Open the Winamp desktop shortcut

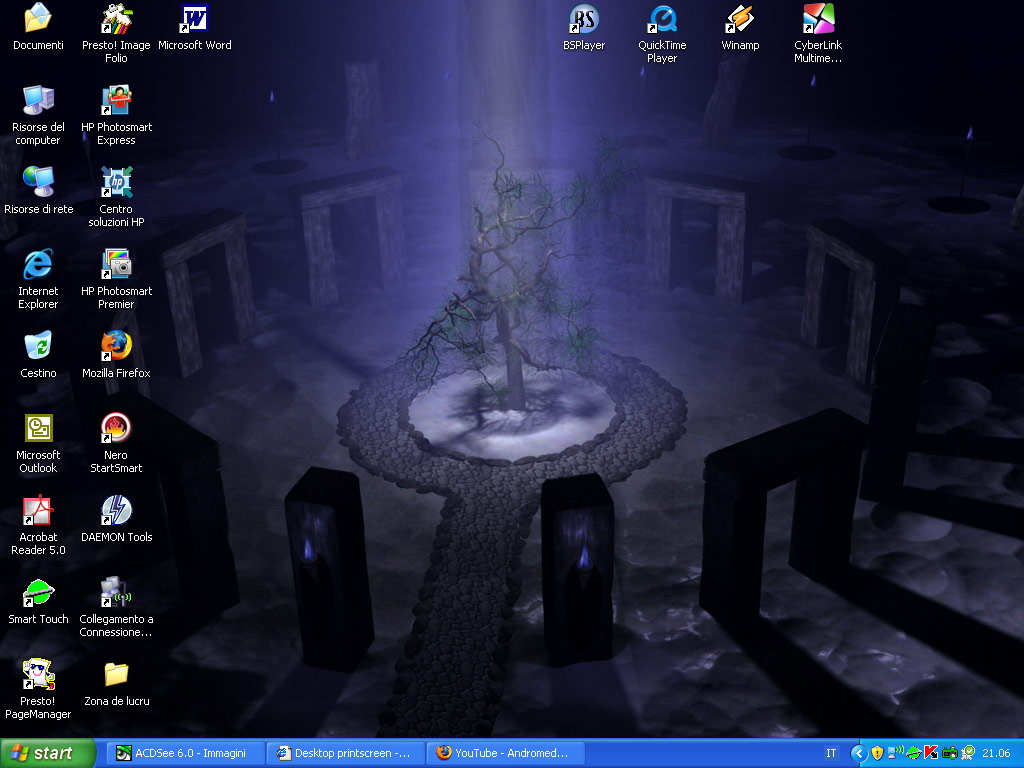tap(740, 19)
